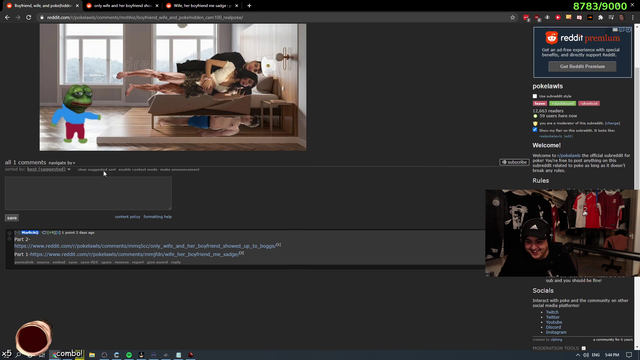Click the 'Get Reddit Premium' button
This screenshot has width=640, height=360.
(x=582, y=66)
